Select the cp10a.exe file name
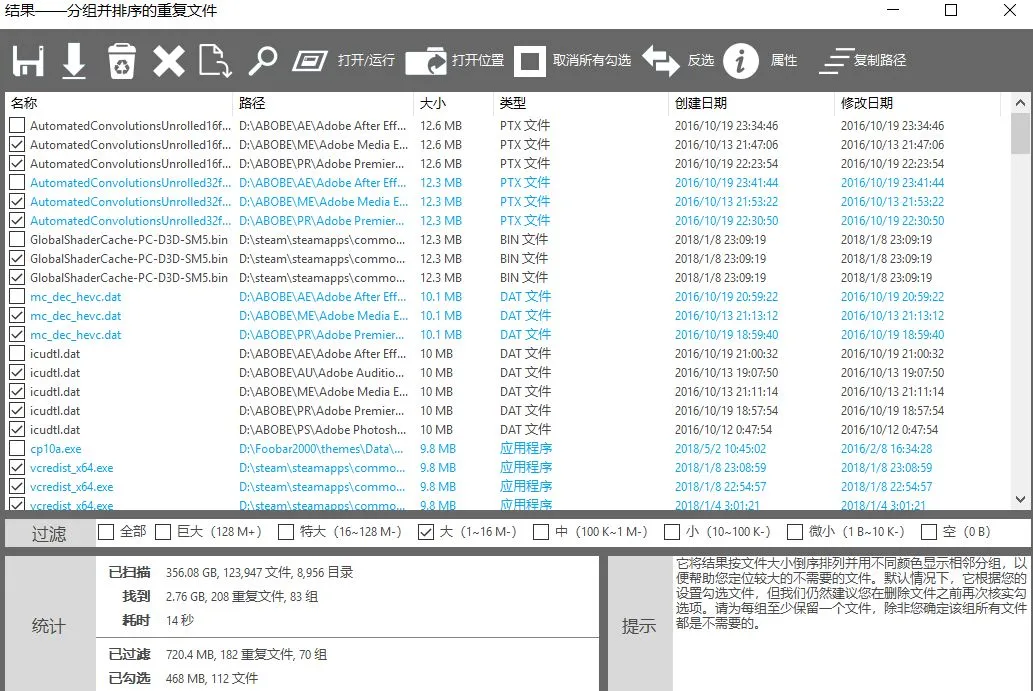This screenshot has width=1033, height=691. [55, 449]
